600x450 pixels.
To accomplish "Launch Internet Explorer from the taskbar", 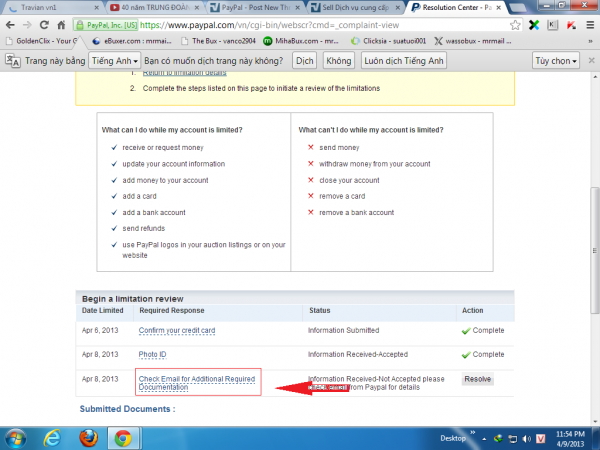I will click(52, 438).
